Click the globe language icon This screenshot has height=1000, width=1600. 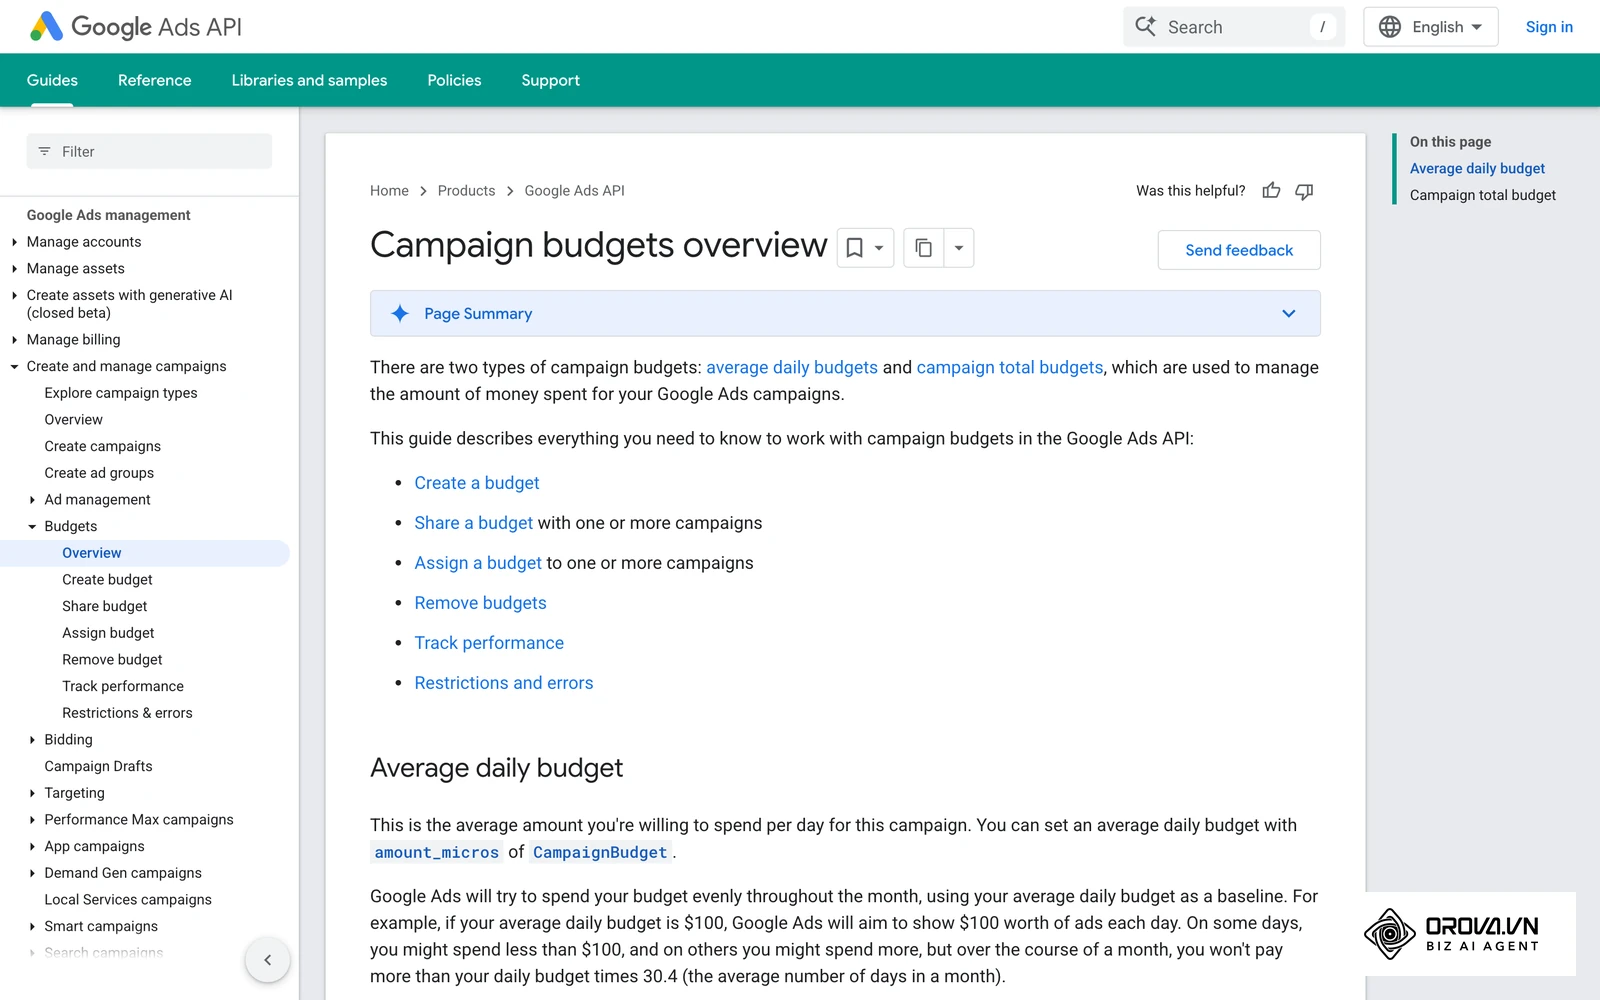1390,27
